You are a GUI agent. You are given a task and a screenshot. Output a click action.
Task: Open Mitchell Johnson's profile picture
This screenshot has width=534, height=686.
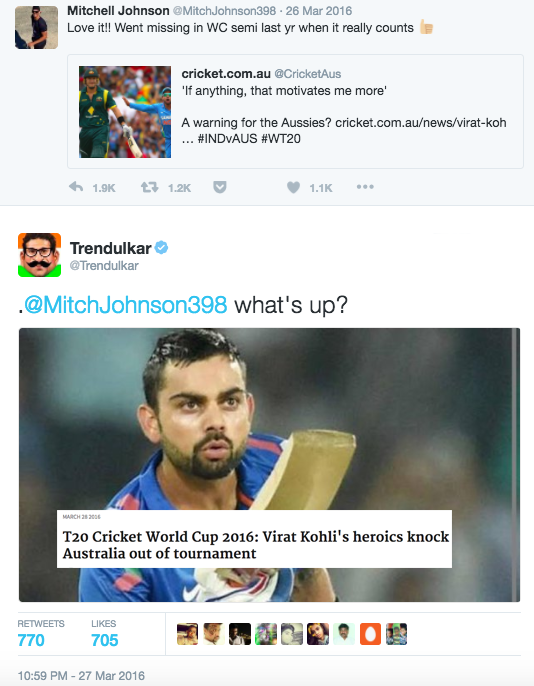point(37,27)
